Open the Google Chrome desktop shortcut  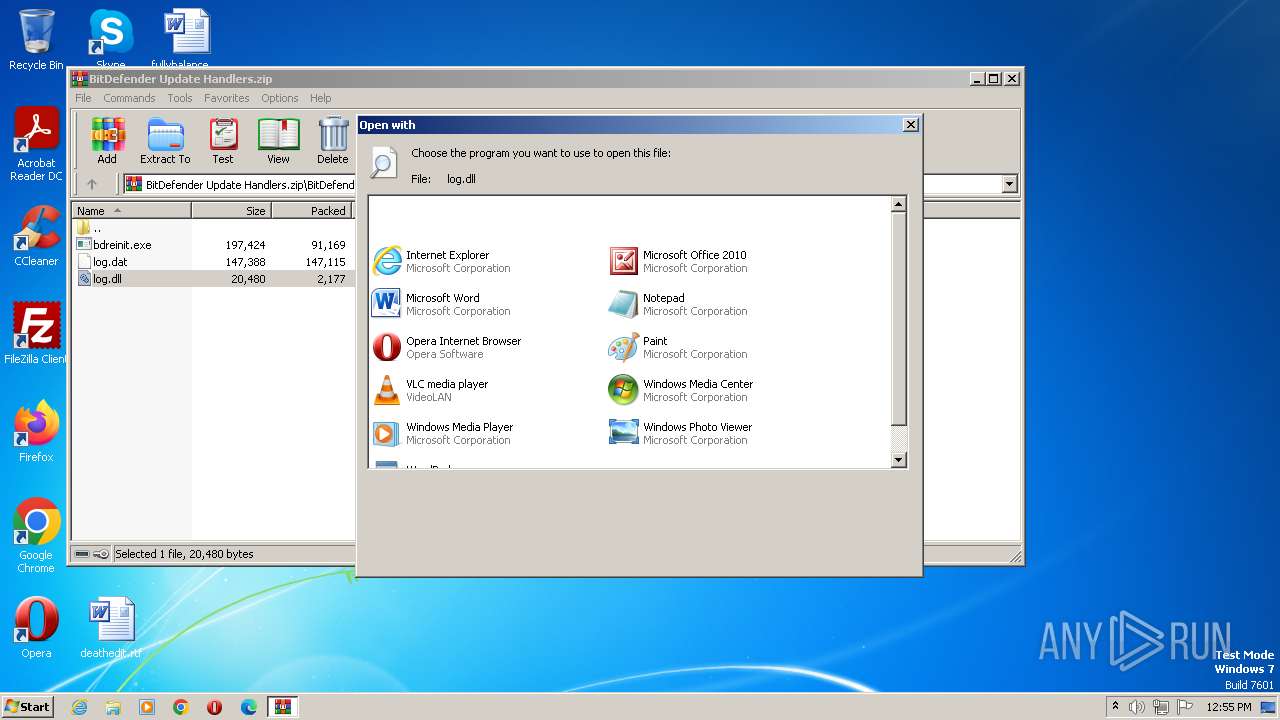(x=36, y=536)
